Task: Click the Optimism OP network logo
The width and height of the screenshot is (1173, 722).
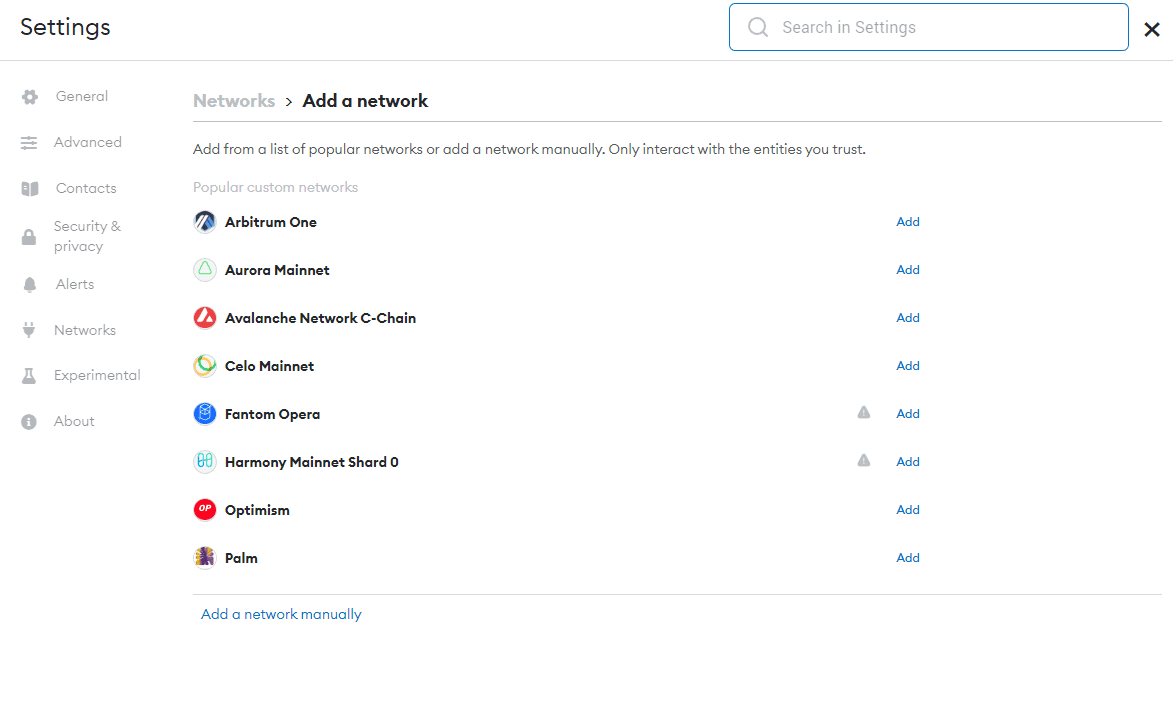Action: pos(205,510)
